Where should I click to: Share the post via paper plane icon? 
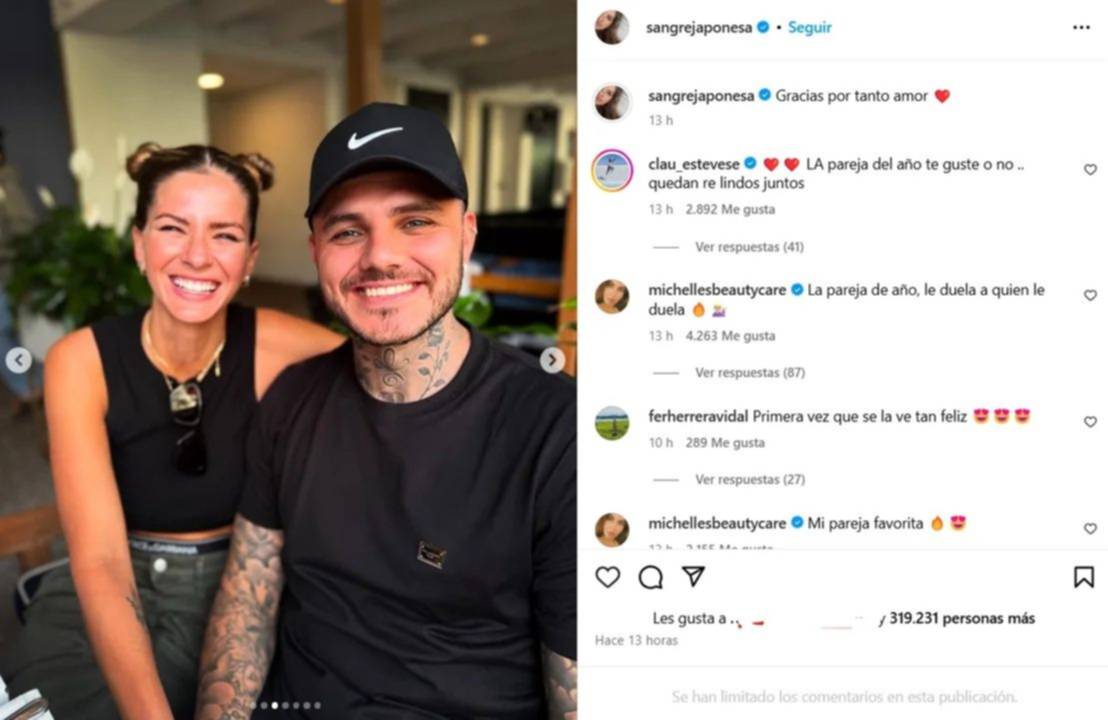coord(694,577)
